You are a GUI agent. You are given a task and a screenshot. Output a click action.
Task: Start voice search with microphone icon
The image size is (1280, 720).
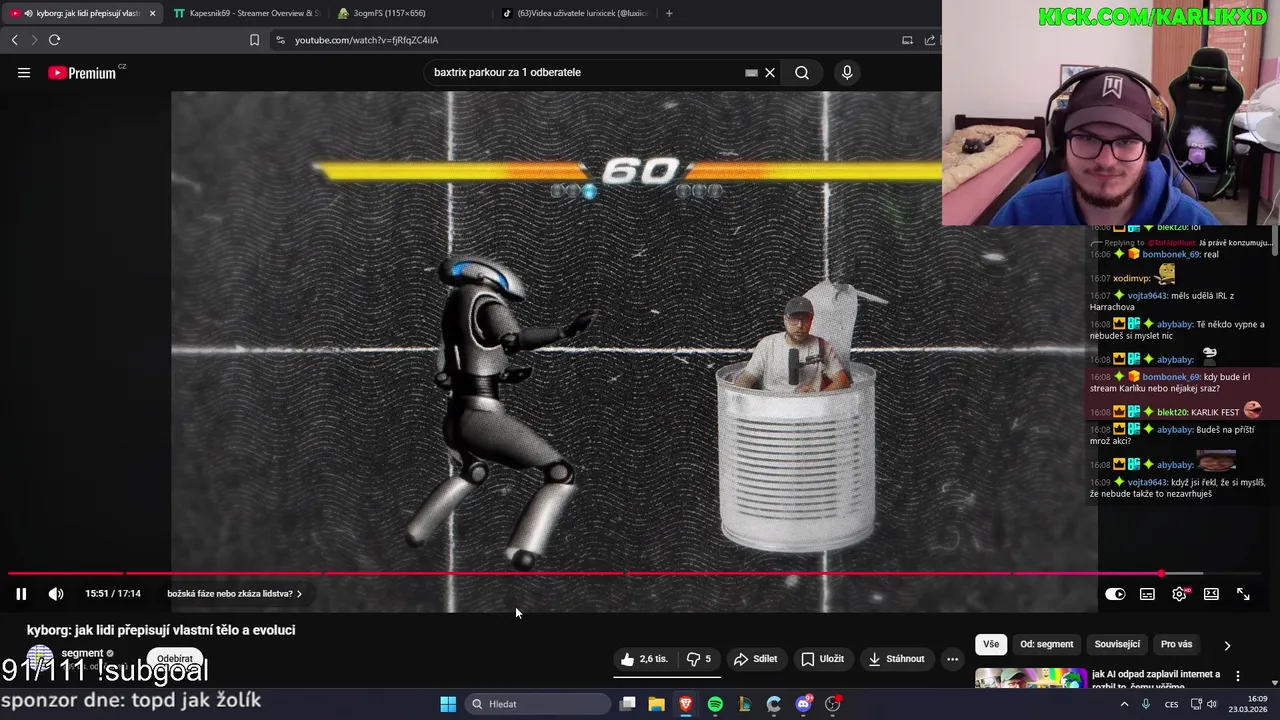point(847,72)
